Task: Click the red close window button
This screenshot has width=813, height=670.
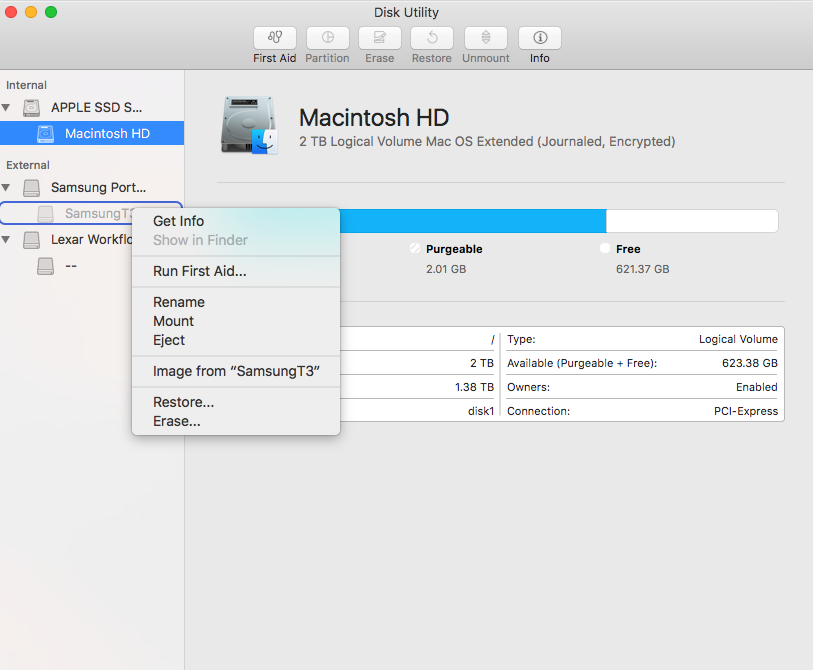Action: pyautogui.click(x=11, y=12)
